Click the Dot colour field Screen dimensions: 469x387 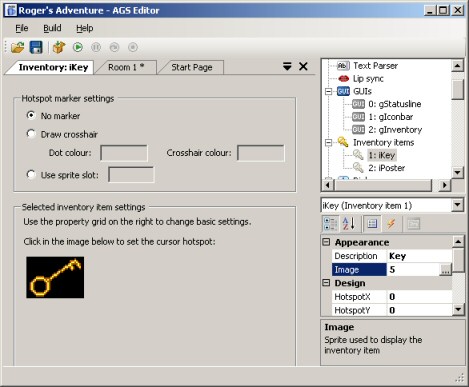[124, 153]
